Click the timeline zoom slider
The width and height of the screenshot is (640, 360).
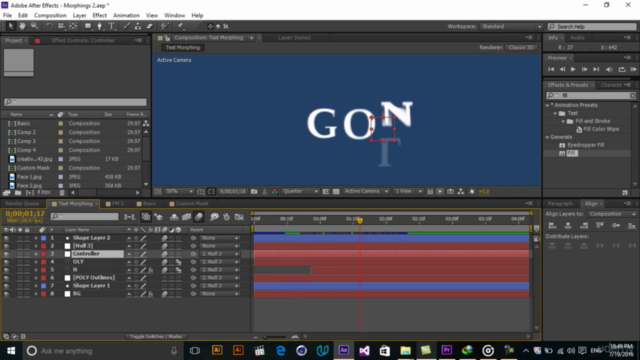coord(275,337)
